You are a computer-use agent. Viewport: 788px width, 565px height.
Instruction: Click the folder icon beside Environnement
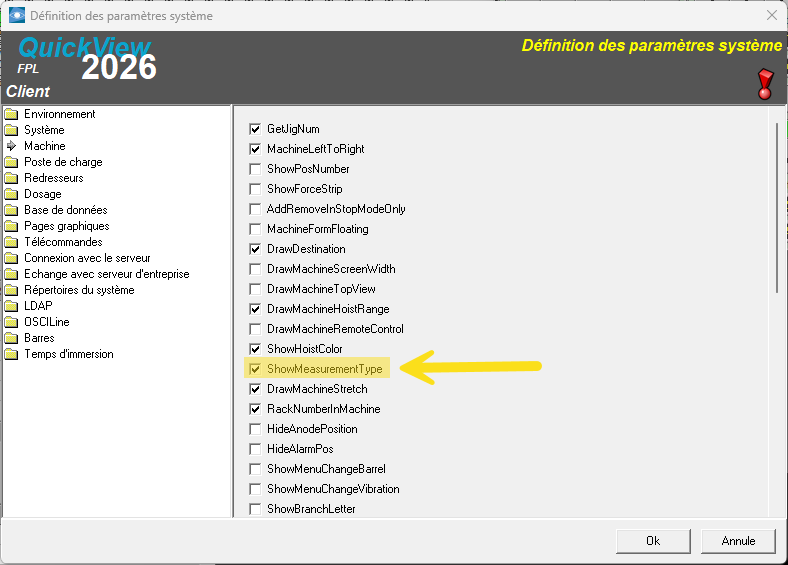tap(12, 114)
